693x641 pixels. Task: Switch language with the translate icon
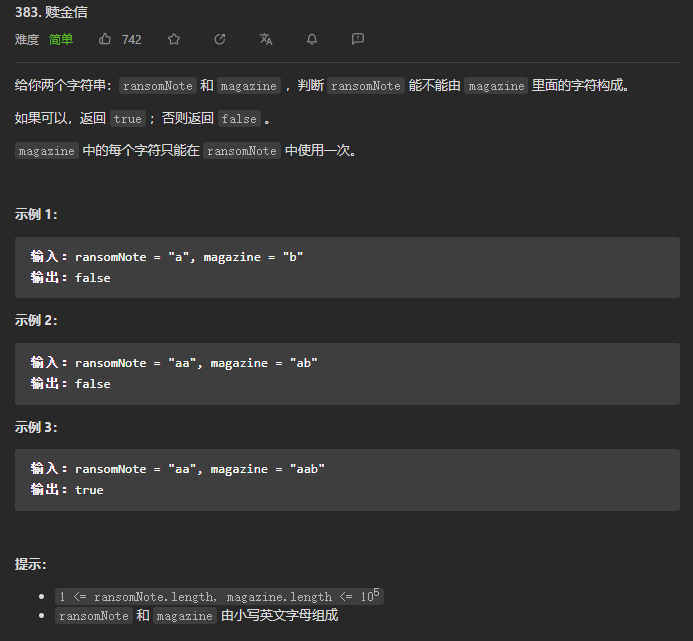266,39
